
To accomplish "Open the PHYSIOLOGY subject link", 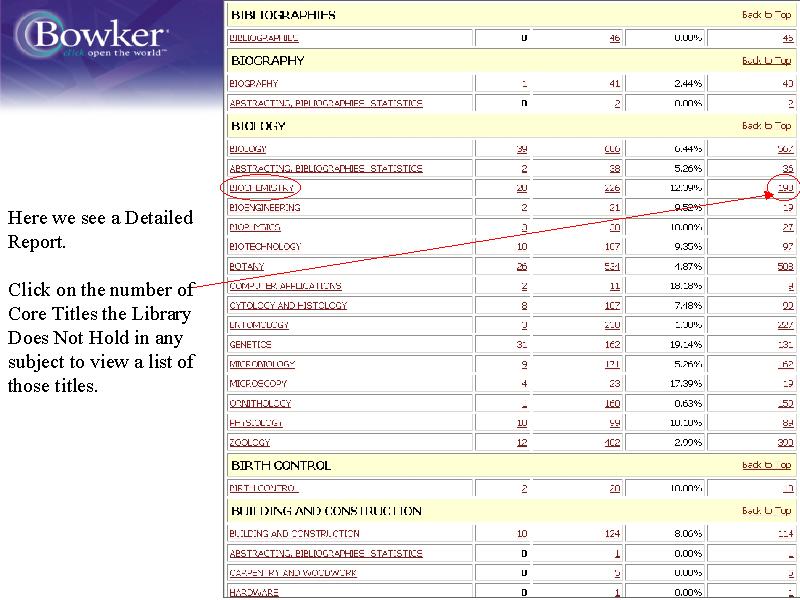I will 256,423.
